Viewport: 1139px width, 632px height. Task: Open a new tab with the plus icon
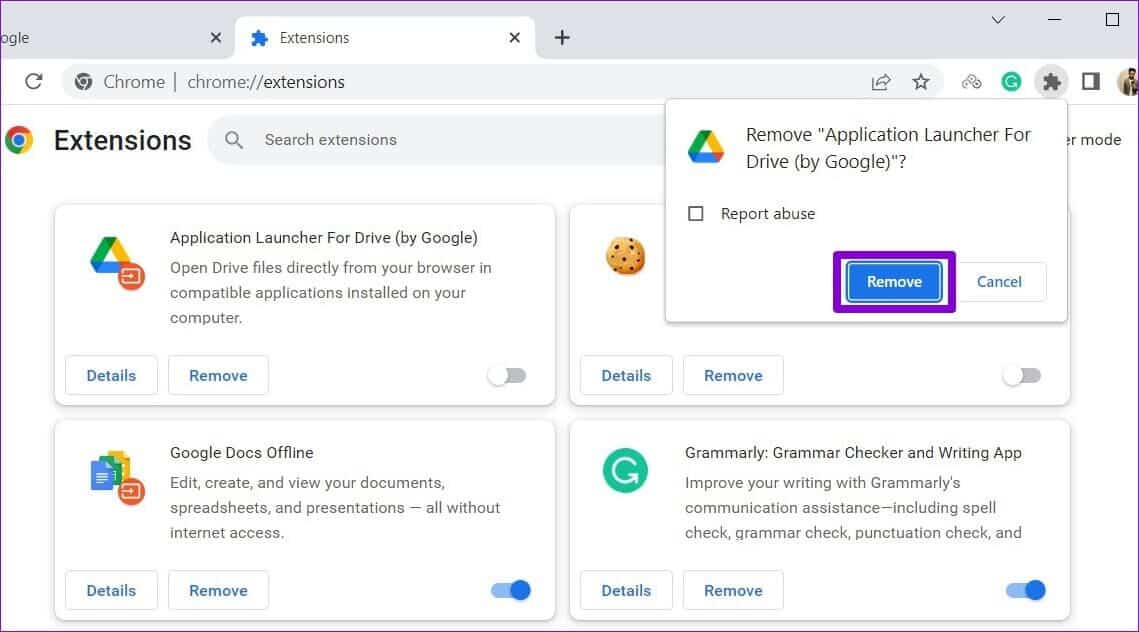tap(562, 38)
